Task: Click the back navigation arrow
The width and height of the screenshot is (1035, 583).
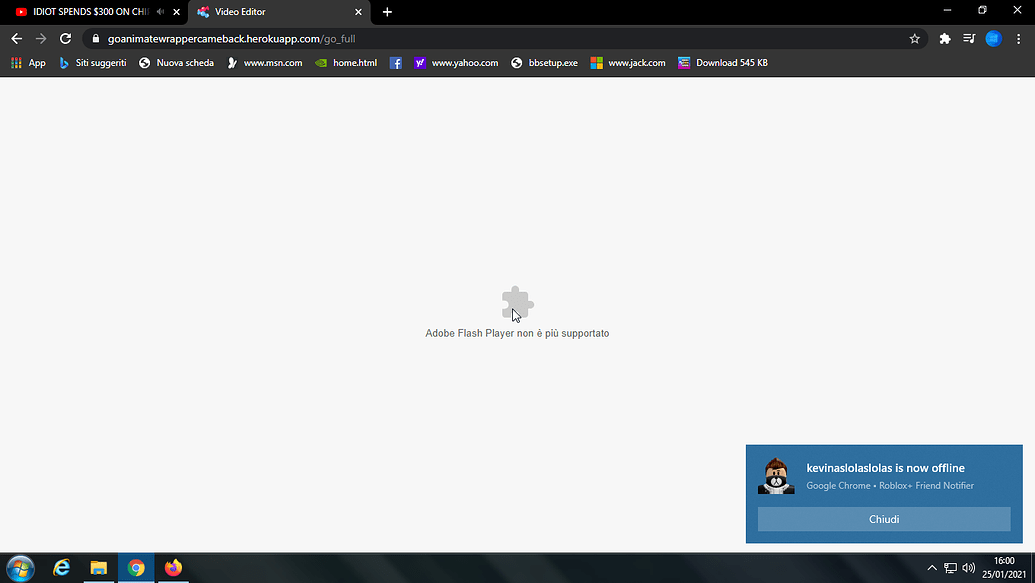Action: [16, 38]
